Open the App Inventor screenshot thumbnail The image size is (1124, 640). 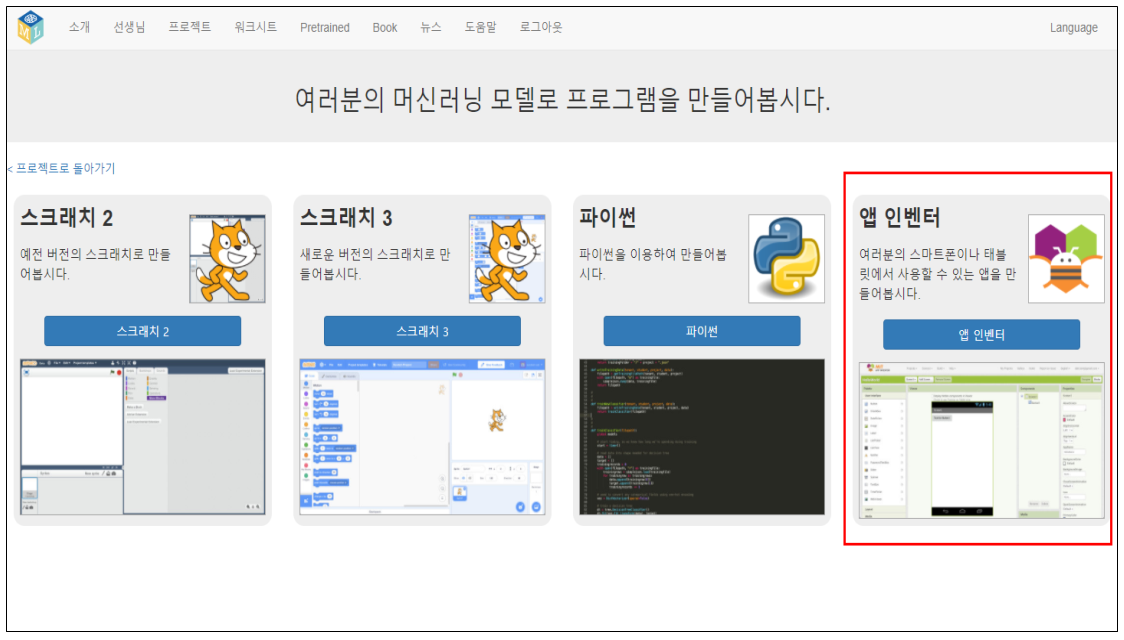[981, 441]
